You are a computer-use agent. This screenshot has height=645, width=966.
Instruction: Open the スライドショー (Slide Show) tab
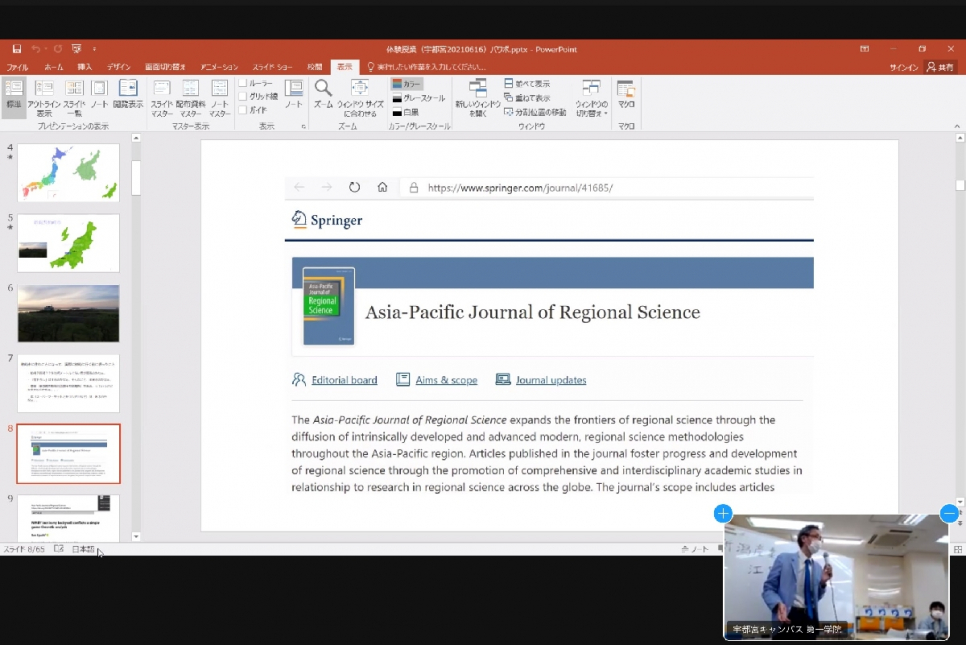tap(272, 67)
